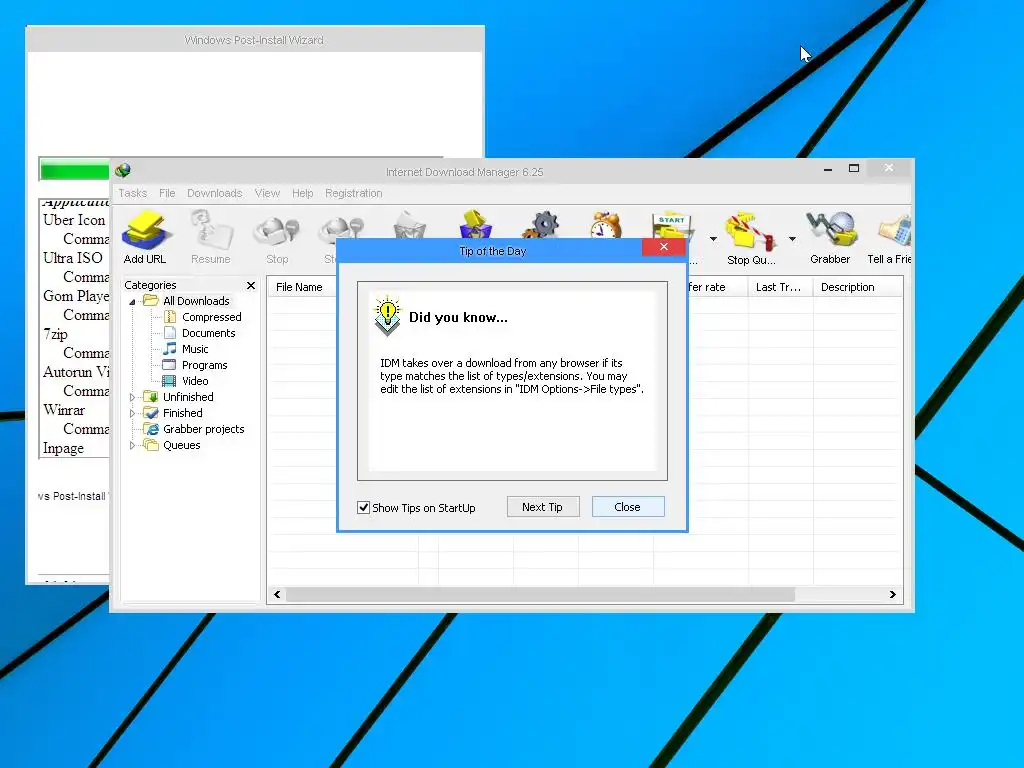Select Grabber projects tree label

204,429
